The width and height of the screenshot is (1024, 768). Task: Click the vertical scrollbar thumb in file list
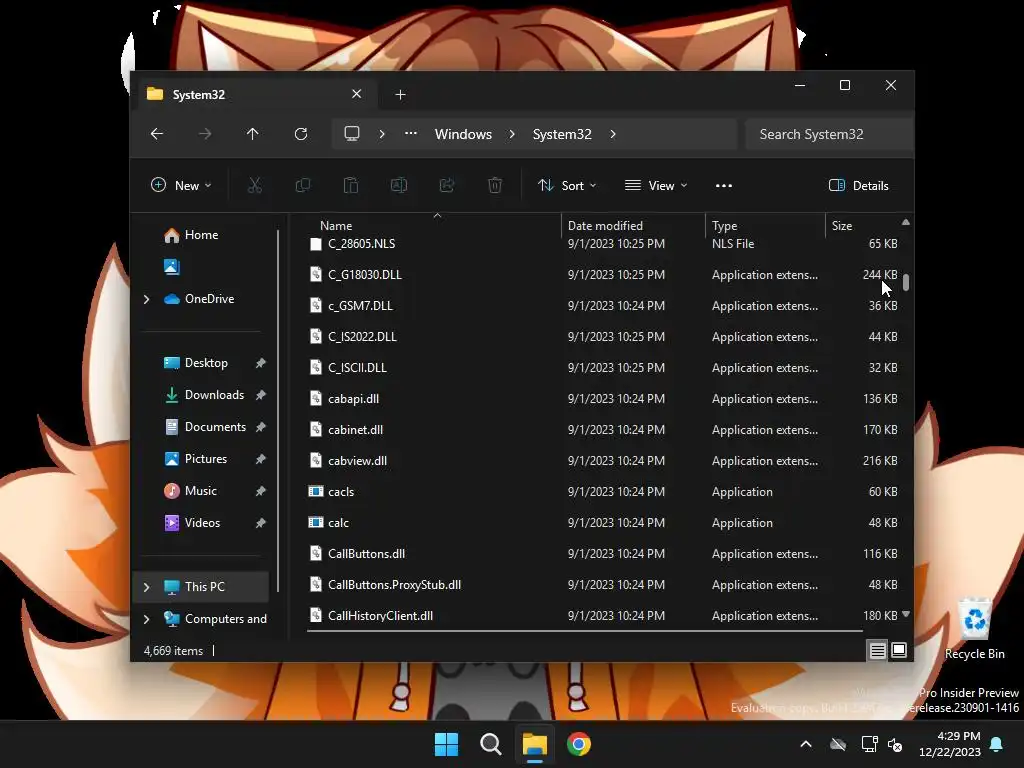tap(906, 282)
